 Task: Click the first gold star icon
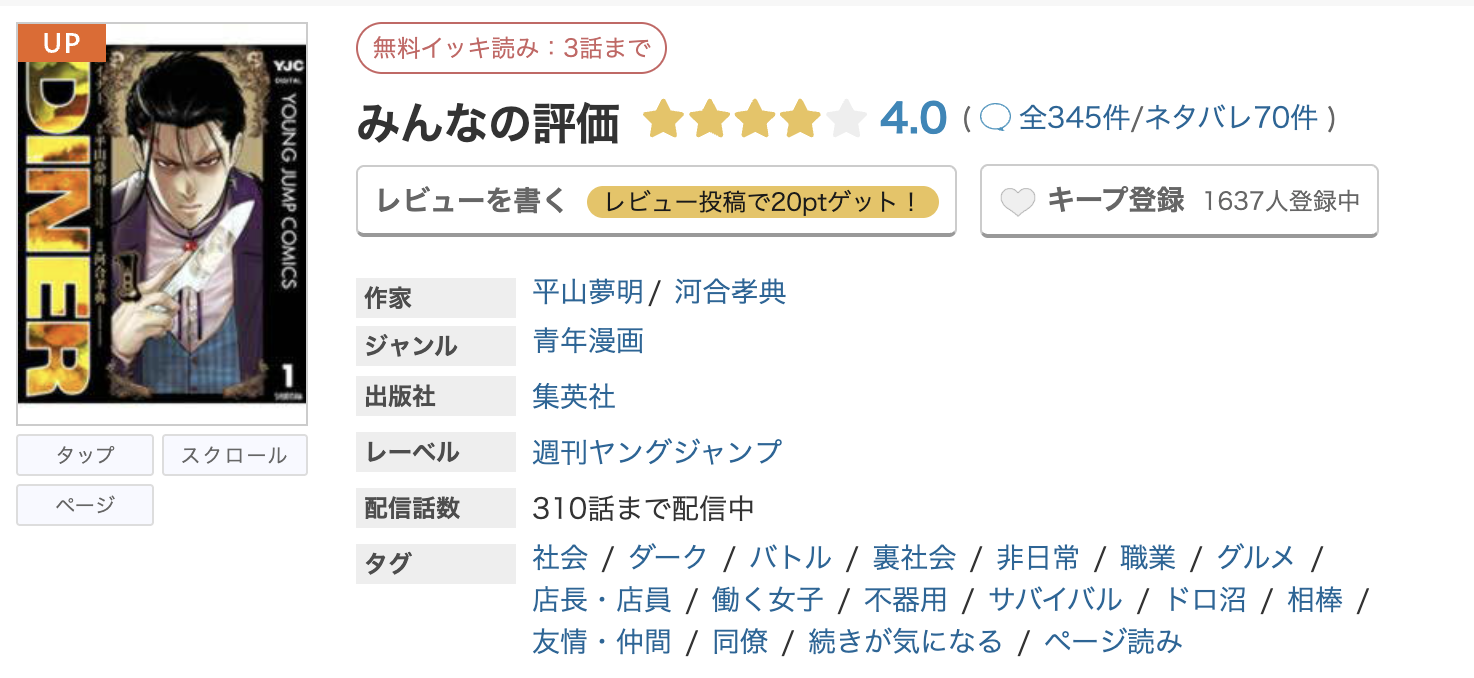pyautogui.click(x=662, y=118)
